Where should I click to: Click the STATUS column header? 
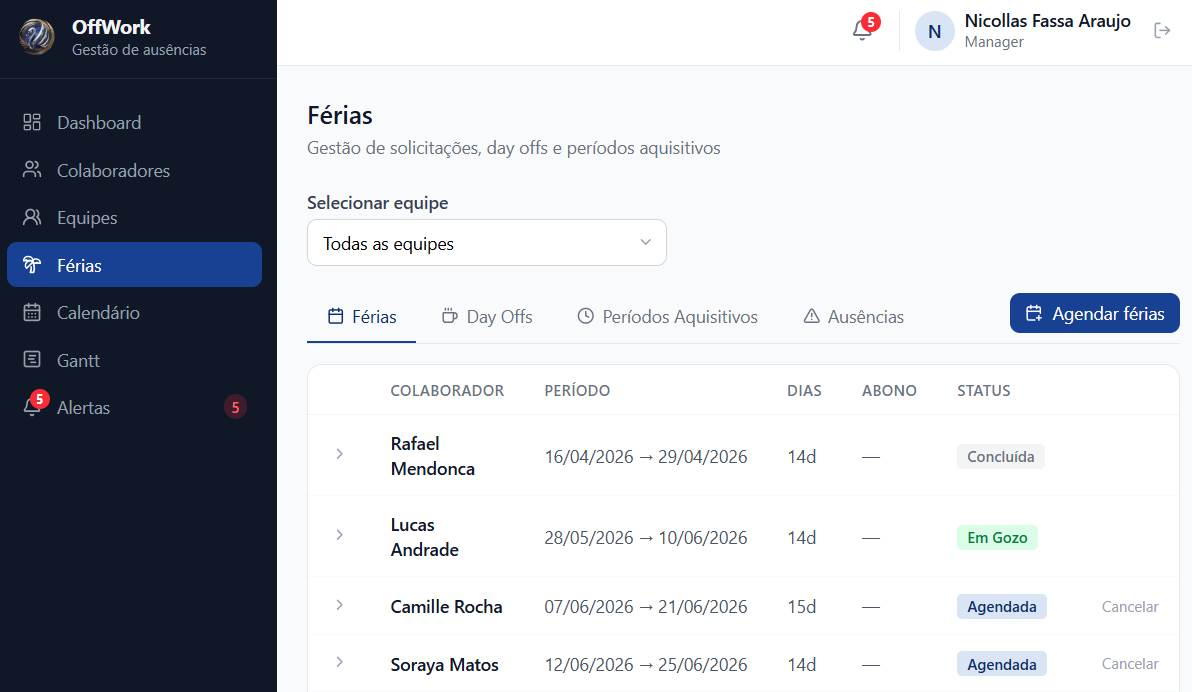tap(984, 390)
